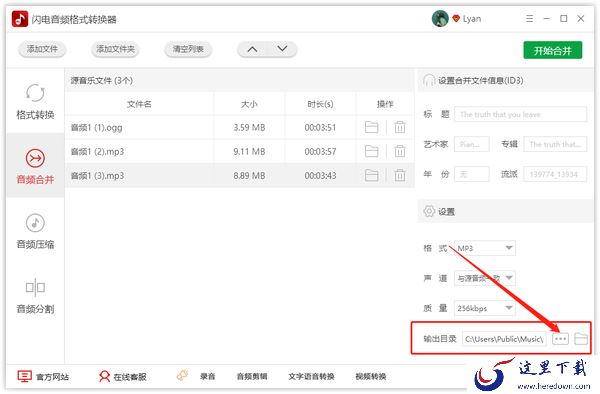Open 在线客服 support link
This screenshot has width=600, height=394.
tap(123, 377)
